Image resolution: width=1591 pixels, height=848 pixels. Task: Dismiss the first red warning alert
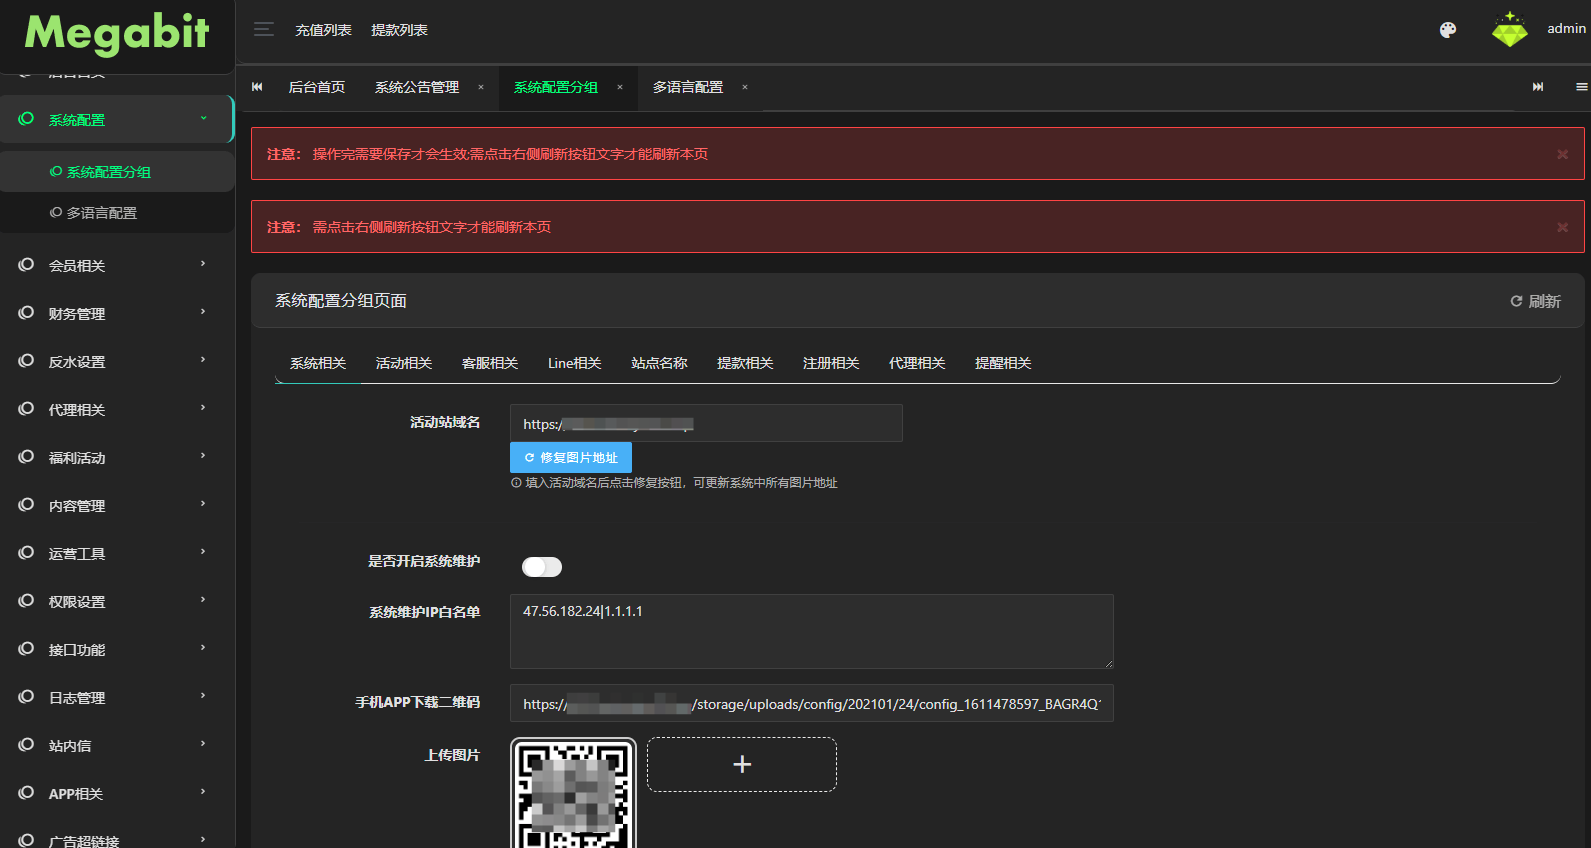[1562, 154]
